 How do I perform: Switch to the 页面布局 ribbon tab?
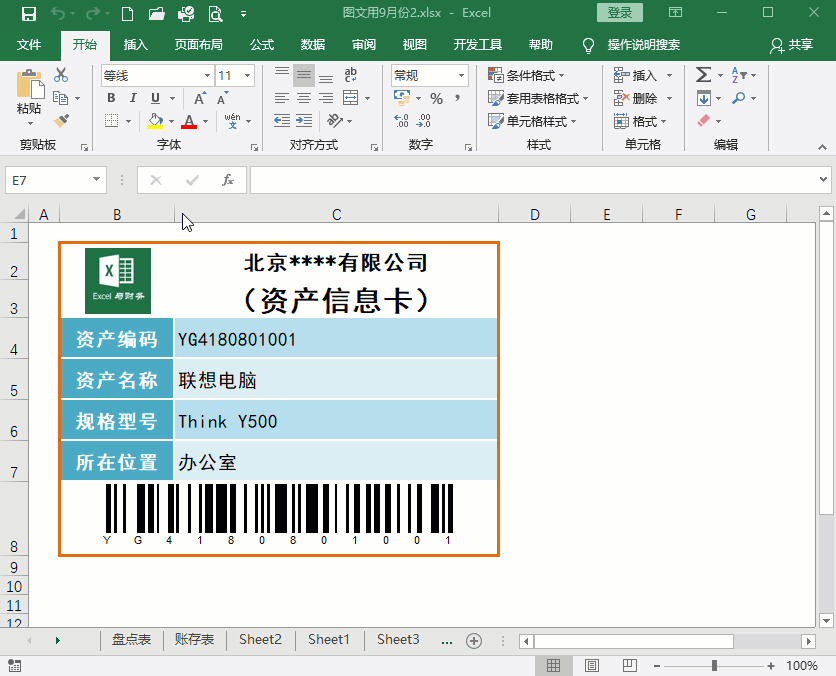pyautogui.click(x=198, y=45)
